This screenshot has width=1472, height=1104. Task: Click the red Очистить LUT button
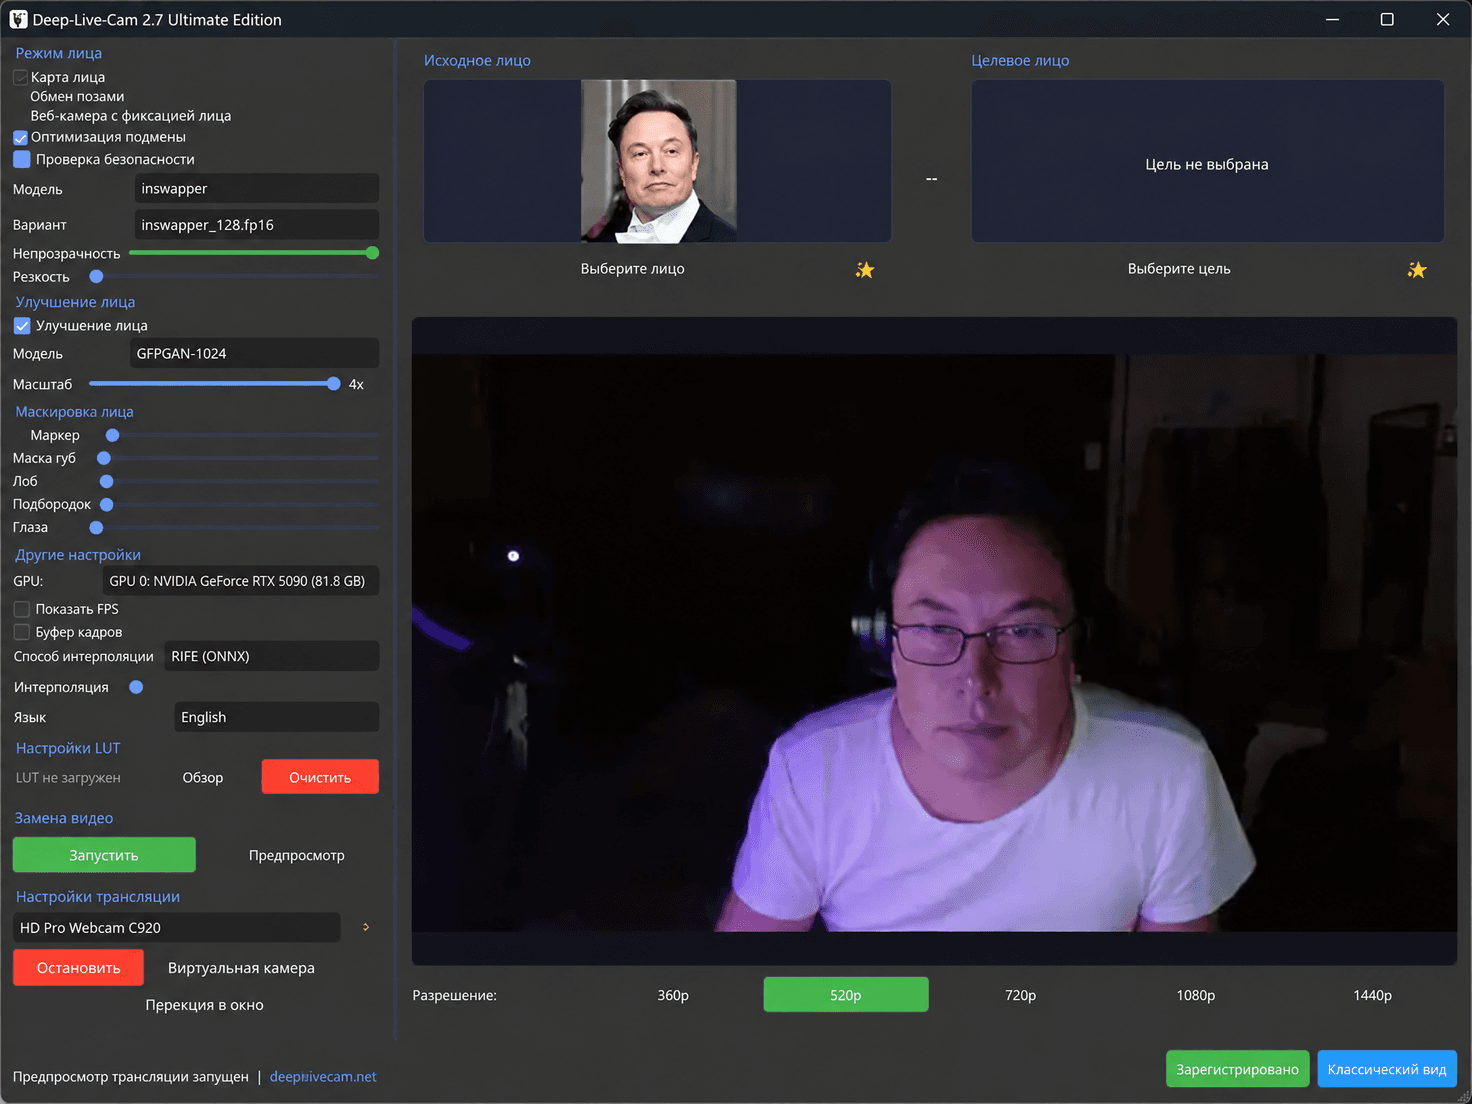click(x=320, y=777)
